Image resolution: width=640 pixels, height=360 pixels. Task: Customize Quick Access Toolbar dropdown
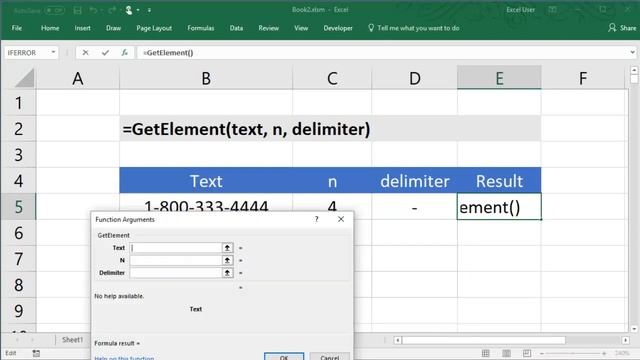tap(149, 10)
